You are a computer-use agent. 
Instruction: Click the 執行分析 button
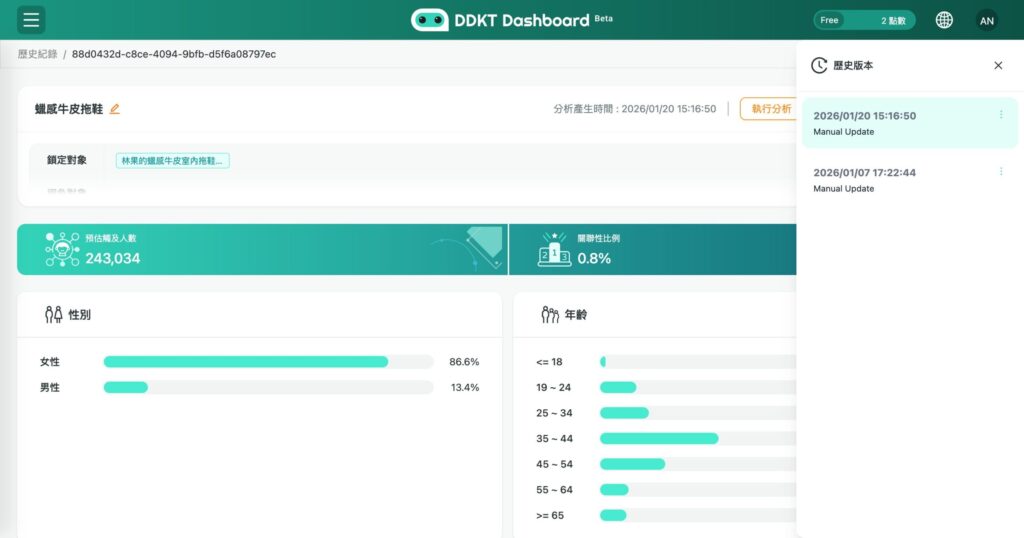769,108
